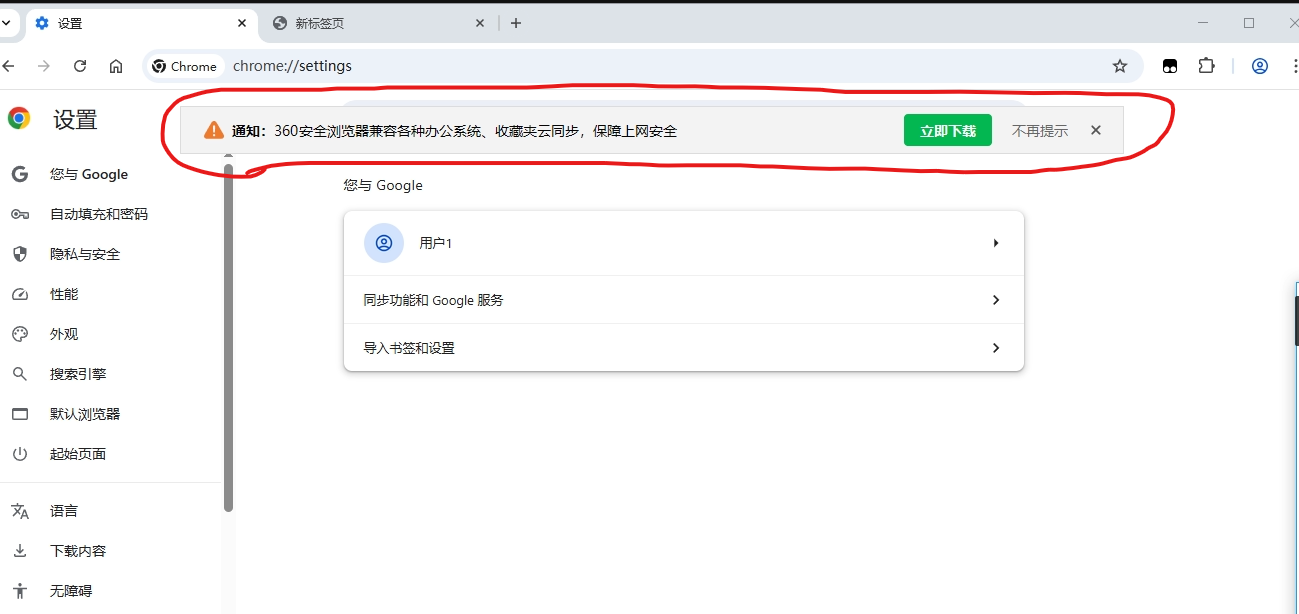
Task: Reload the current page
Action: pyautogui.click(x=80, y=66)
